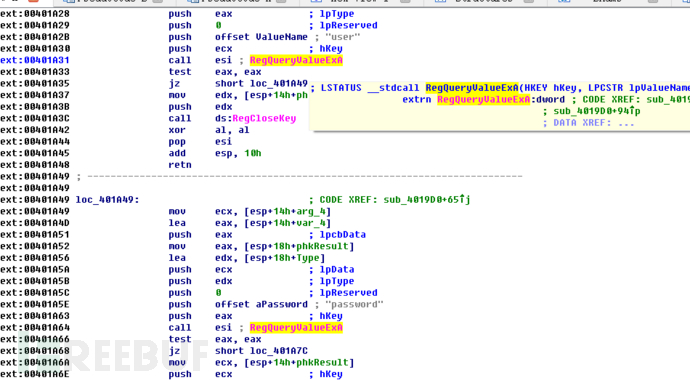Click 'ecx' operand at 00401A30
This screenshot has width=690, height=380.
tap(224, 49)
